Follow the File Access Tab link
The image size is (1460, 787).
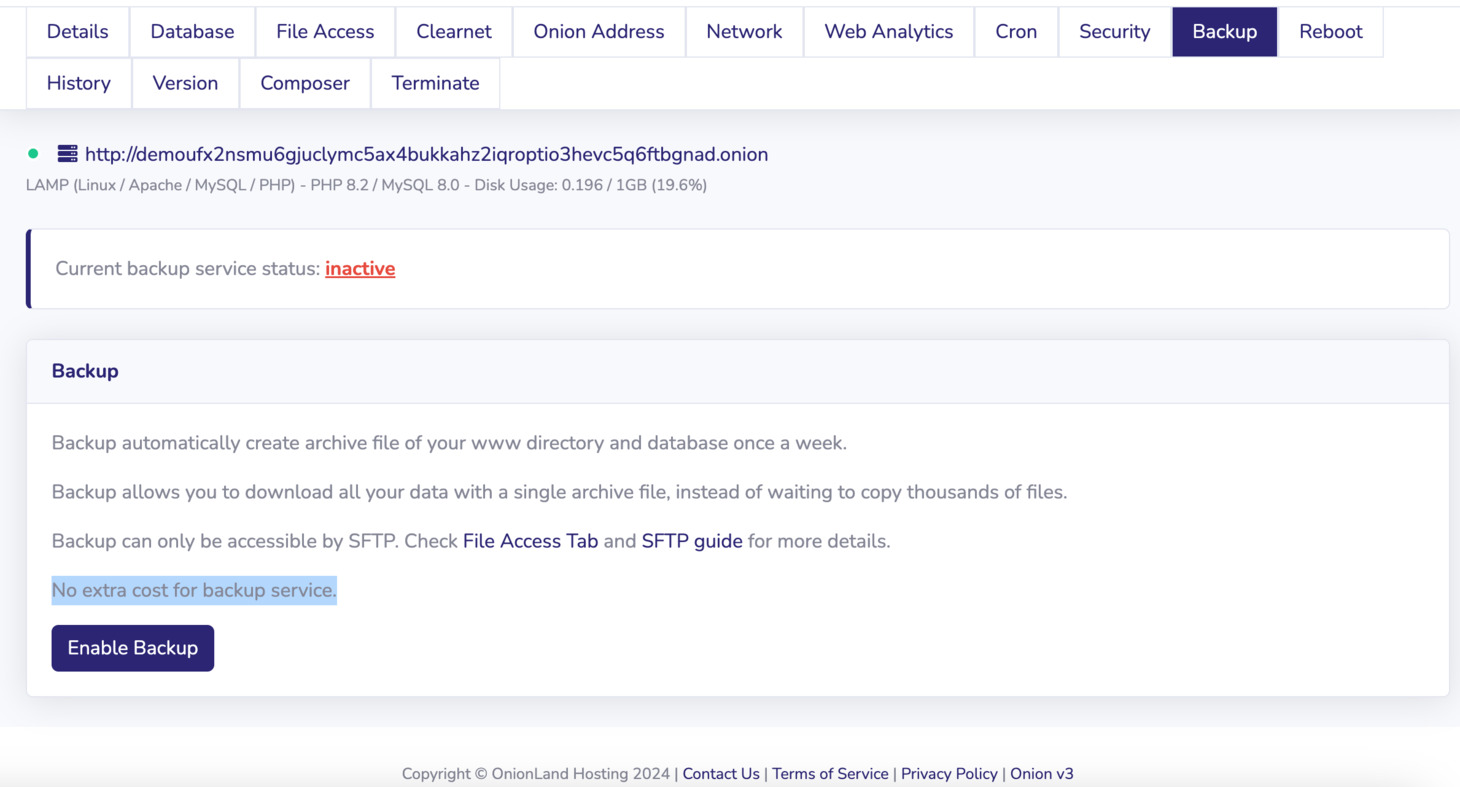(x=530, y=541)
